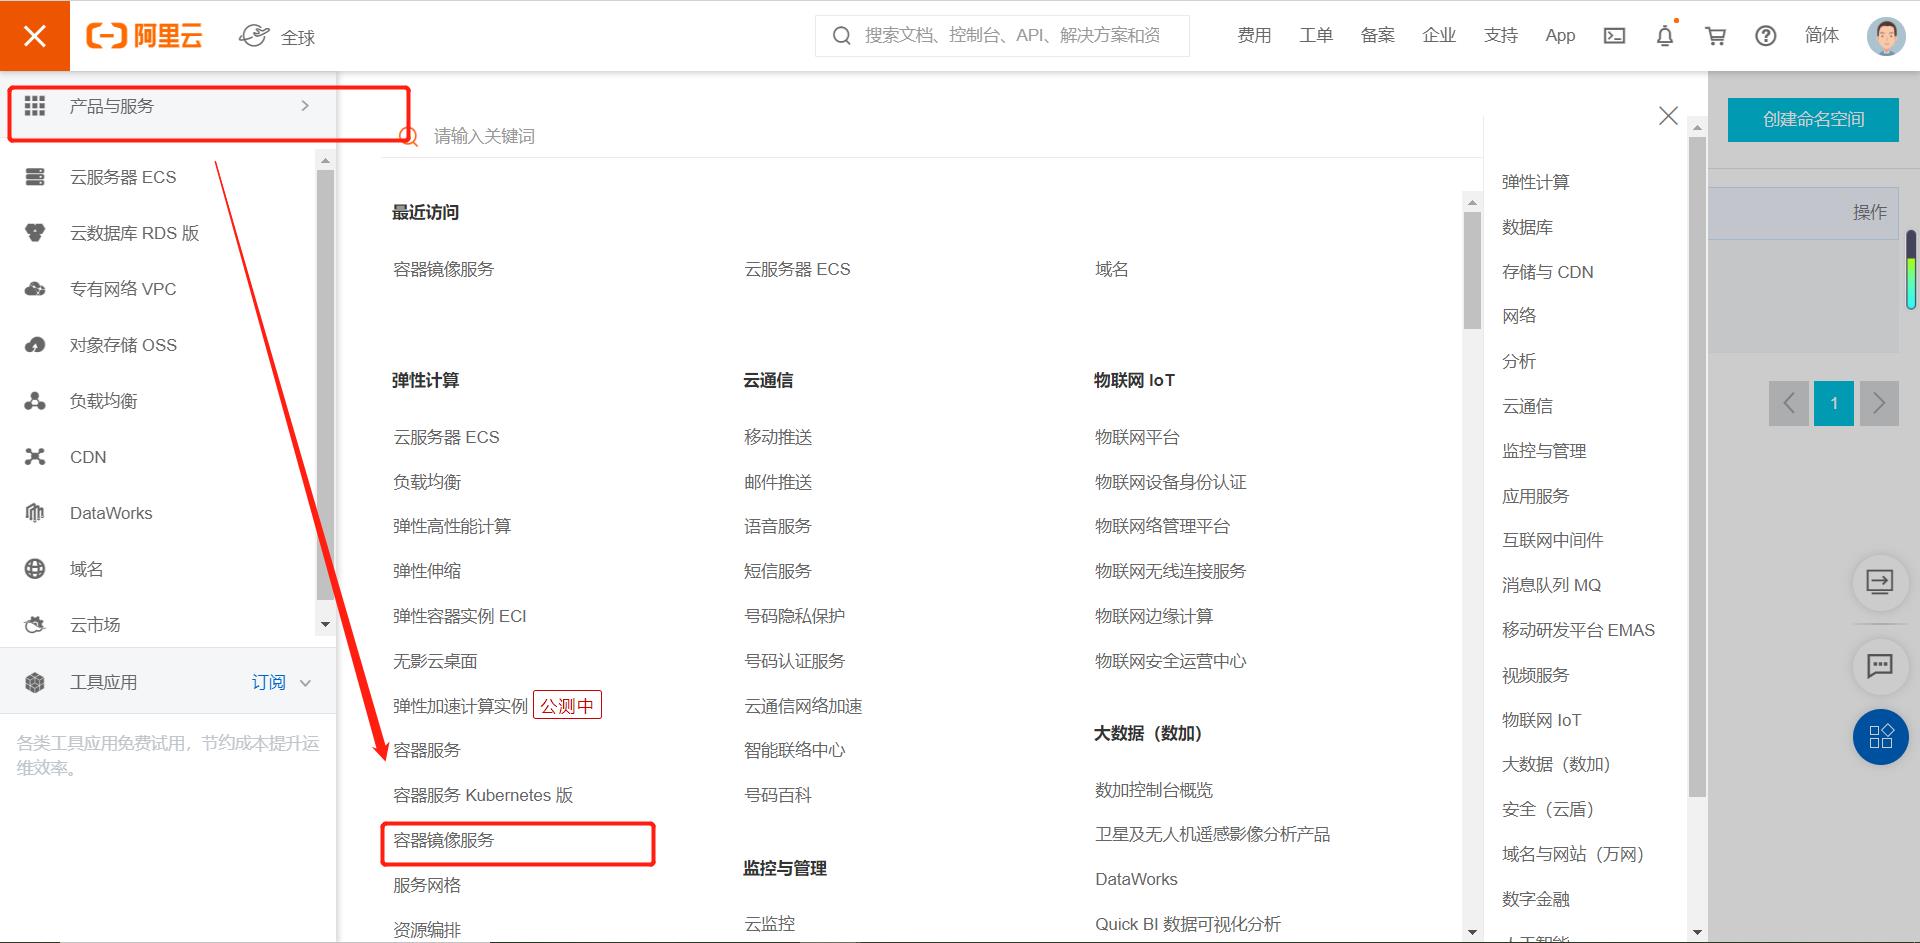Image resolution: width=1920 pixels, height=943 pixels.
Task: Open 容器镜像服务 under 弹性计算
Action: (444, 841)
